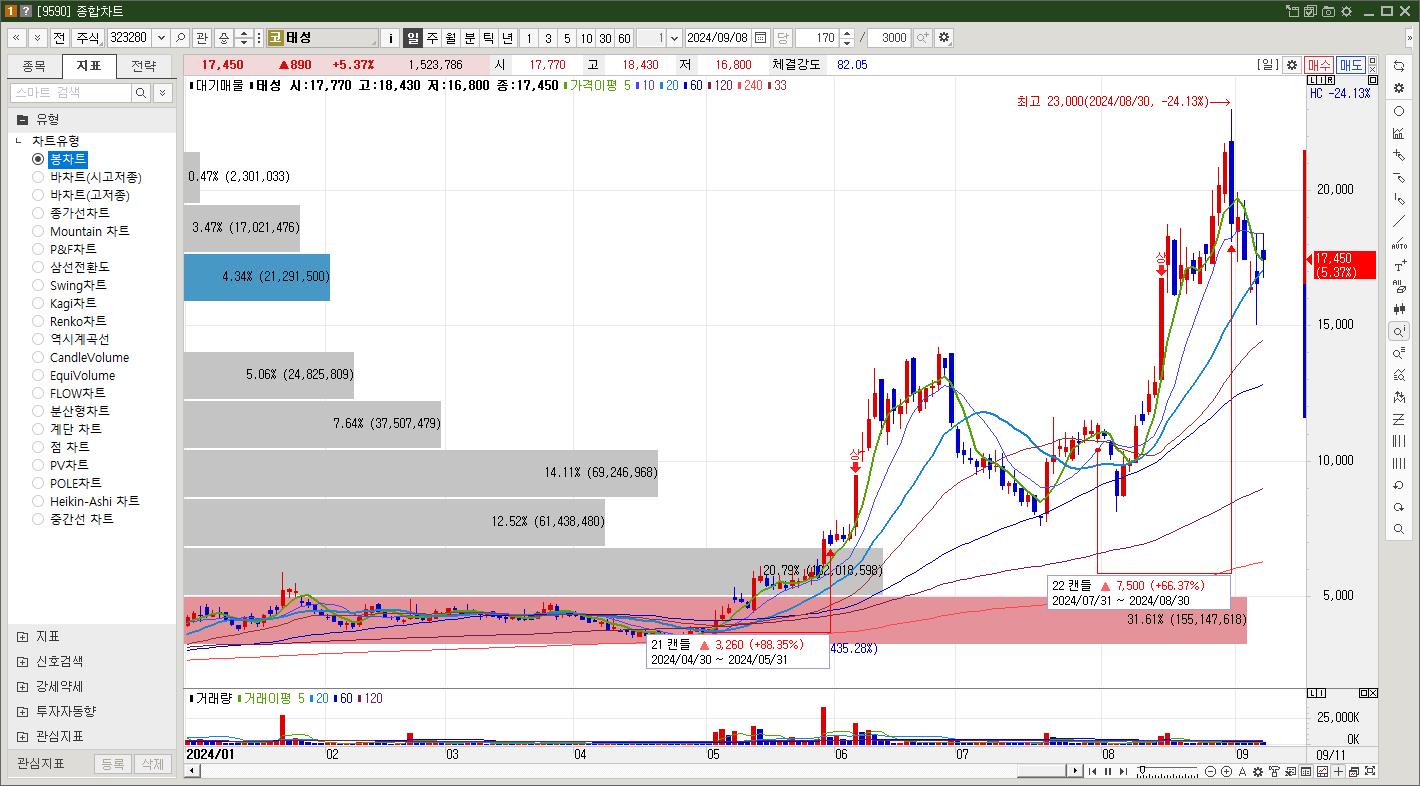Click the 60 period preset button
Viewport: 1420px width, 786px height.
624,38
